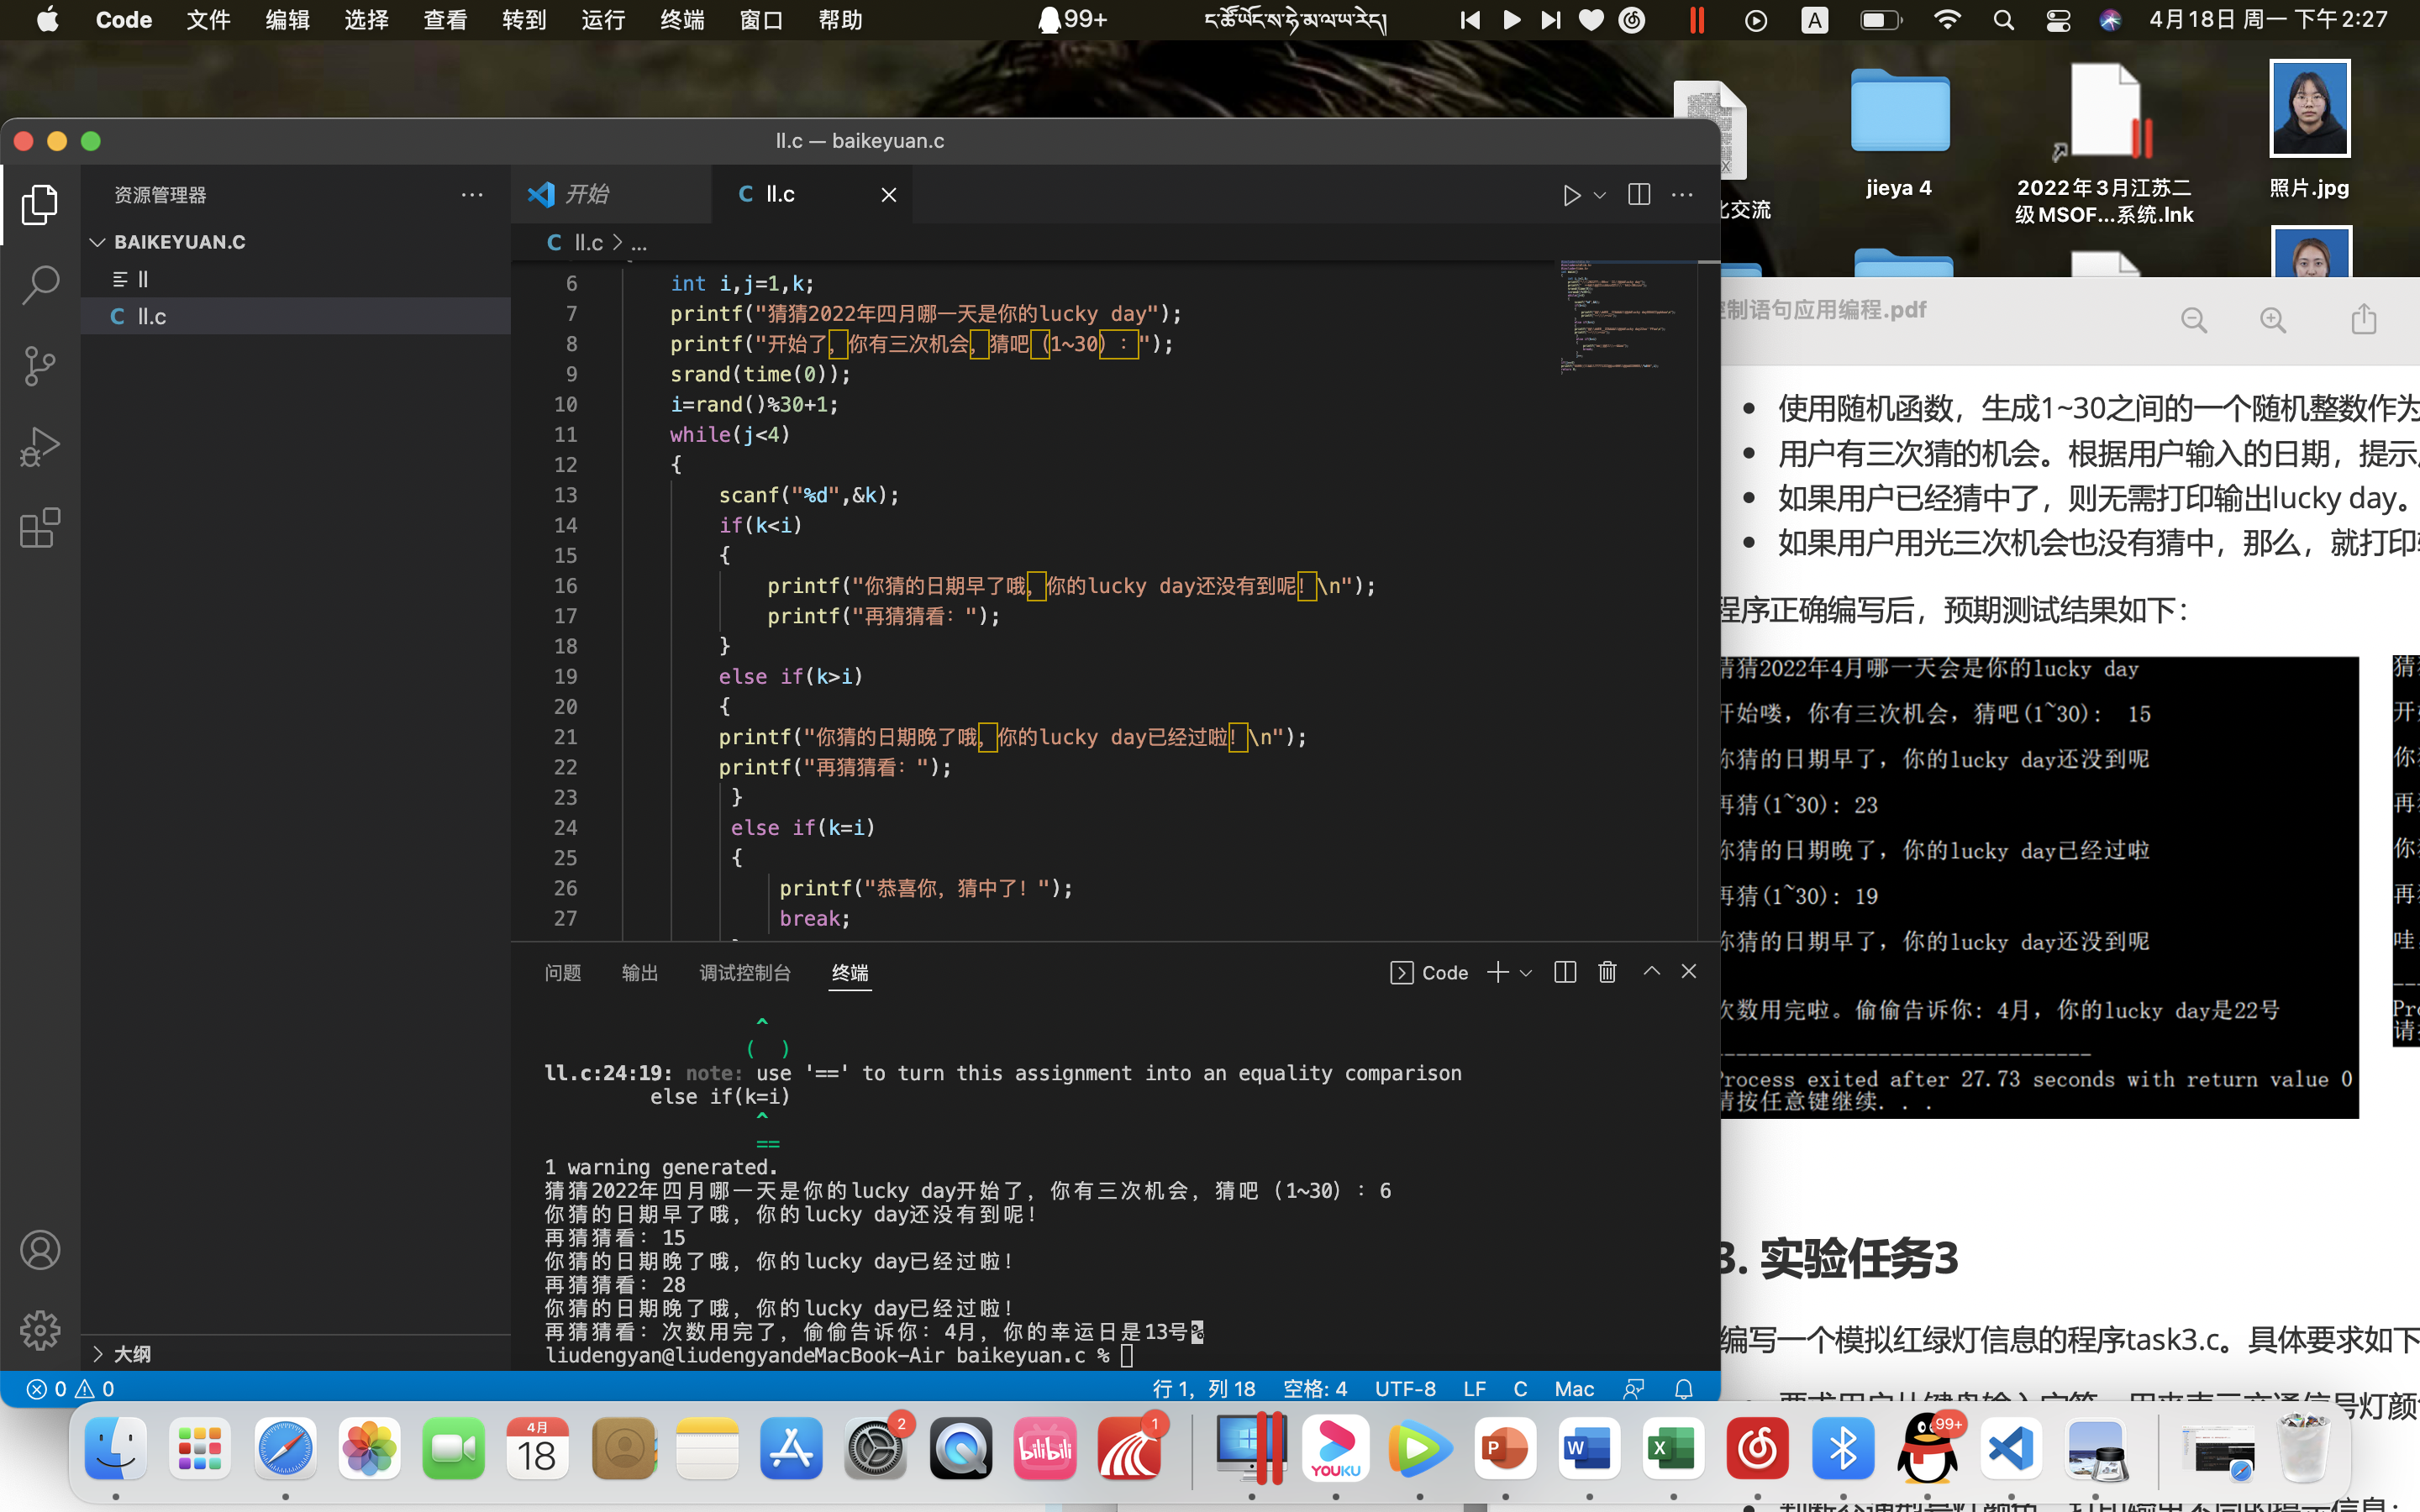Open the Search view in activity bar
This screenshot has height=1512, width=2420.
(x=40, y=285)
